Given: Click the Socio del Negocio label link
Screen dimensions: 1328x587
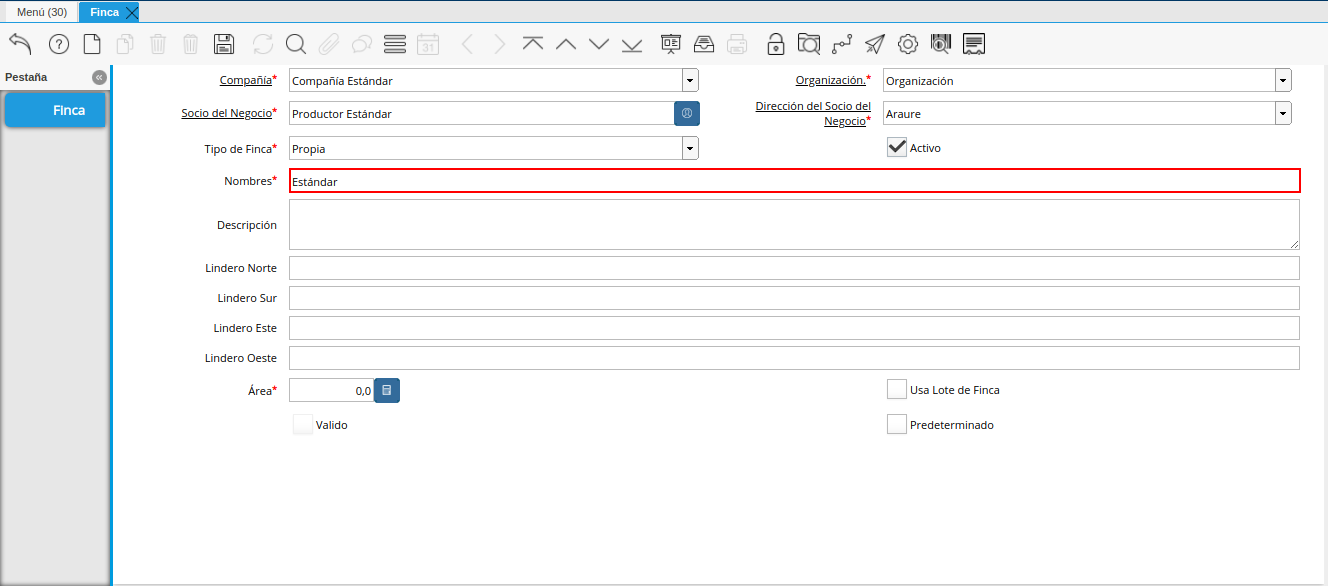Looking at the screenshot, I should click(226, 113).
